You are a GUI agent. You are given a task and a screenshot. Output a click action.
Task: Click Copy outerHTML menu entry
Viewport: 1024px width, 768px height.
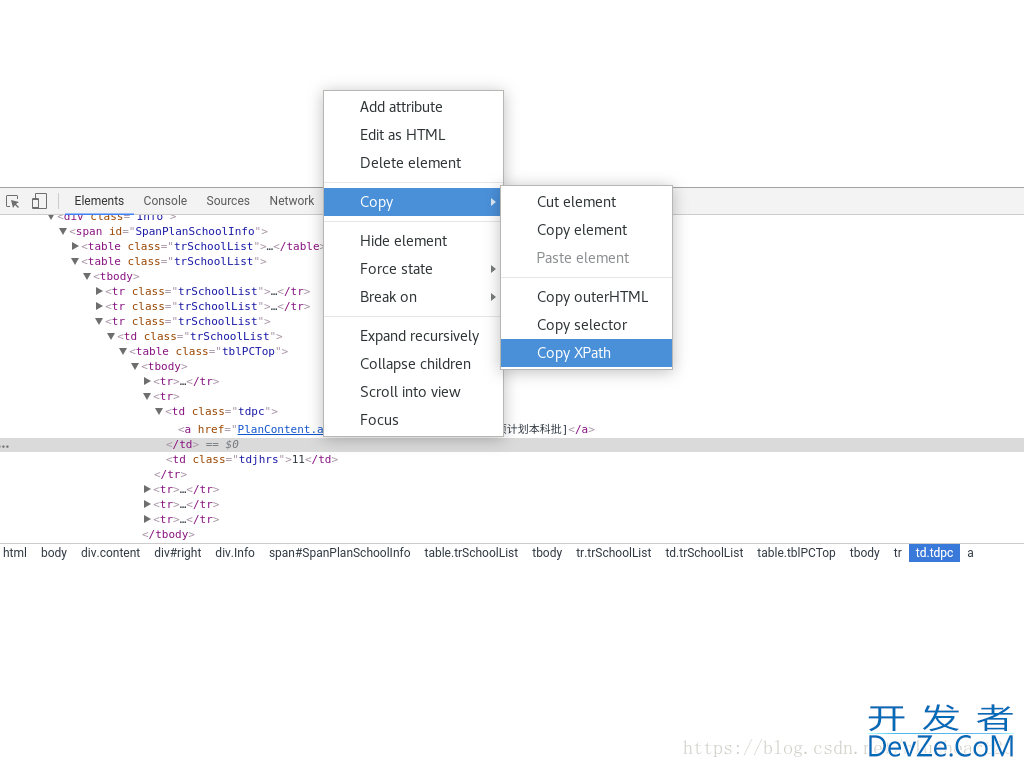coord(592,297)
